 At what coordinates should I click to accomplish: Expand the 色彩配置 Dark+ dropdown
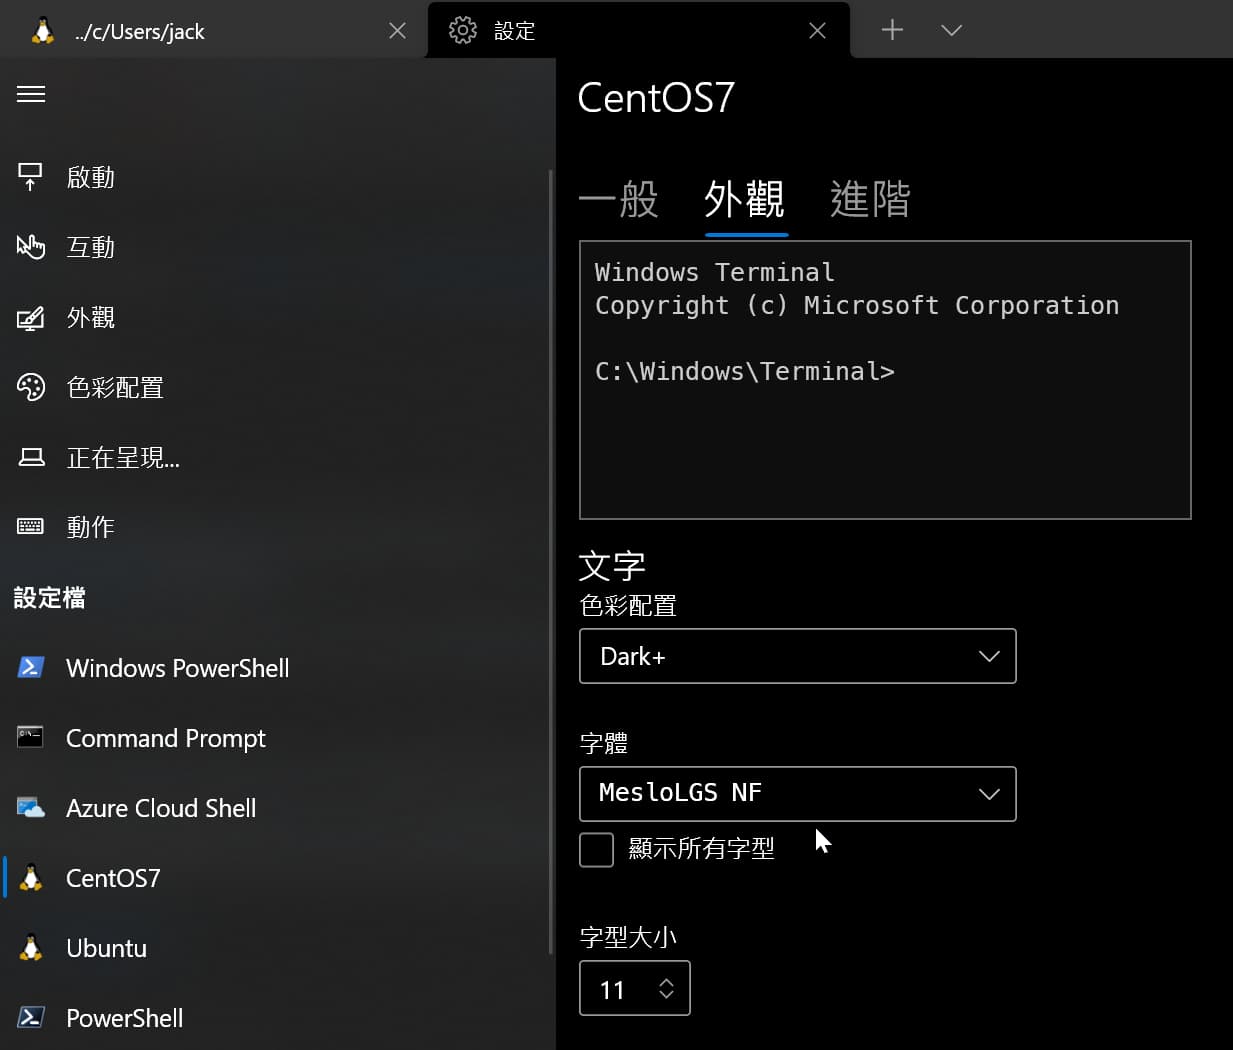tap(798, 656)
